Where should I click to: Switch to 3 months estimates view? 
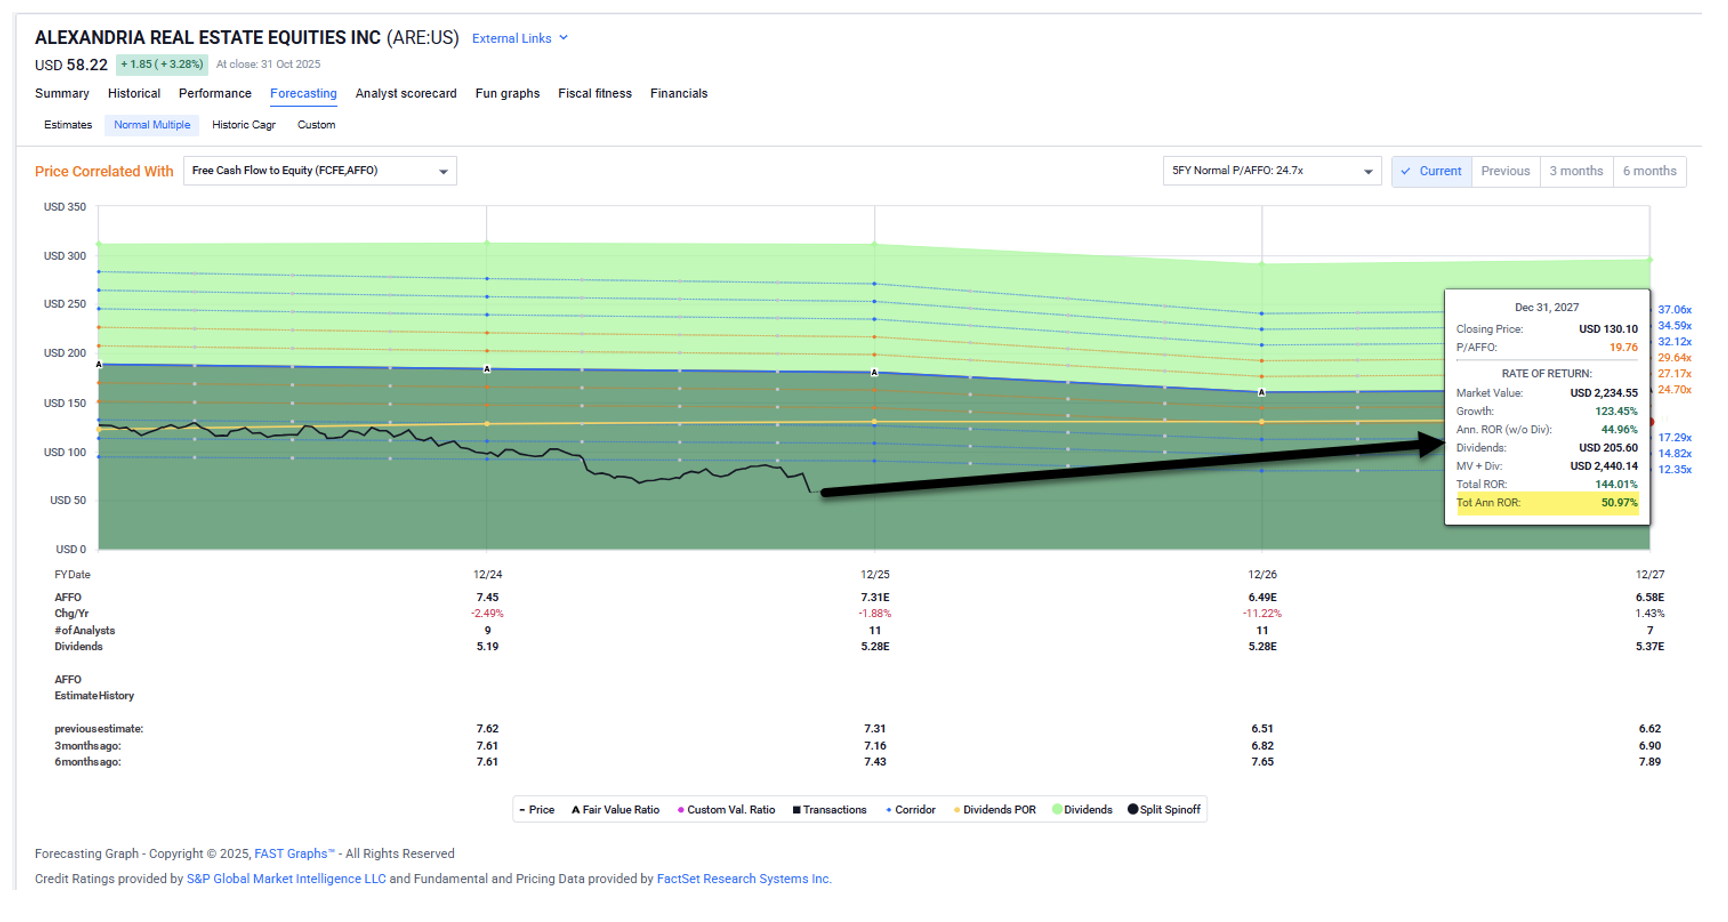pos(1575,171)
